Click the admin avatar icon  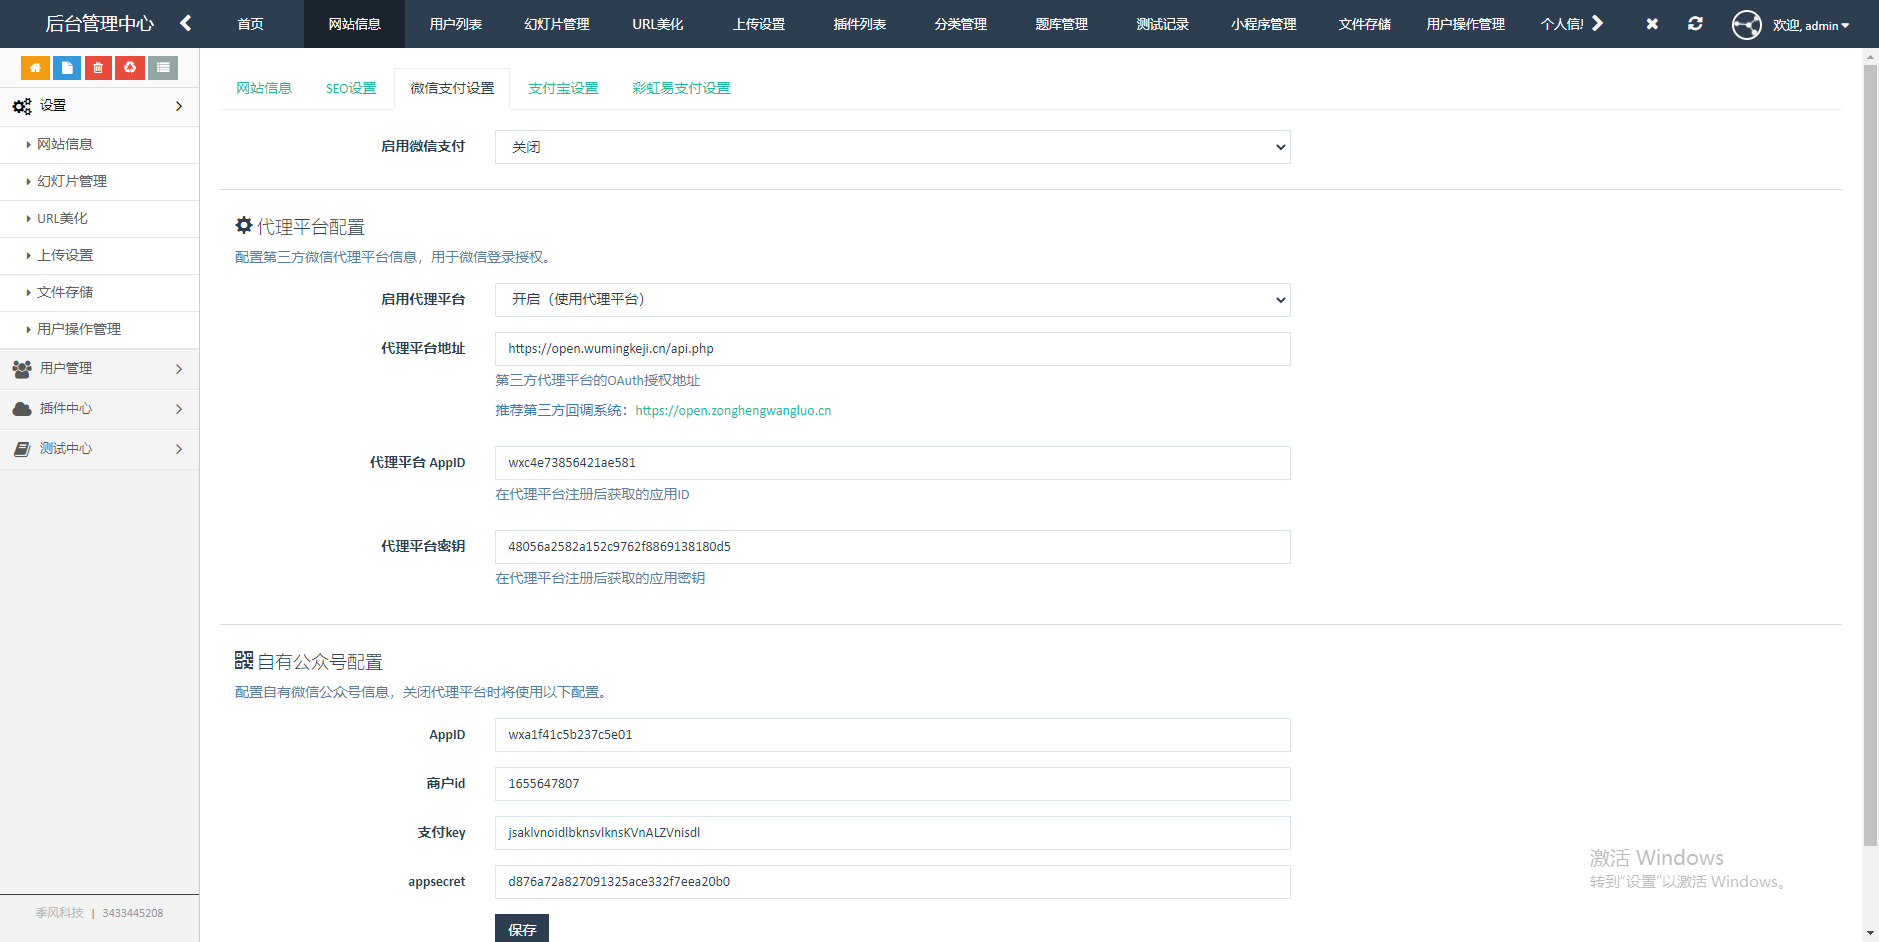(x=1747, y=24)
